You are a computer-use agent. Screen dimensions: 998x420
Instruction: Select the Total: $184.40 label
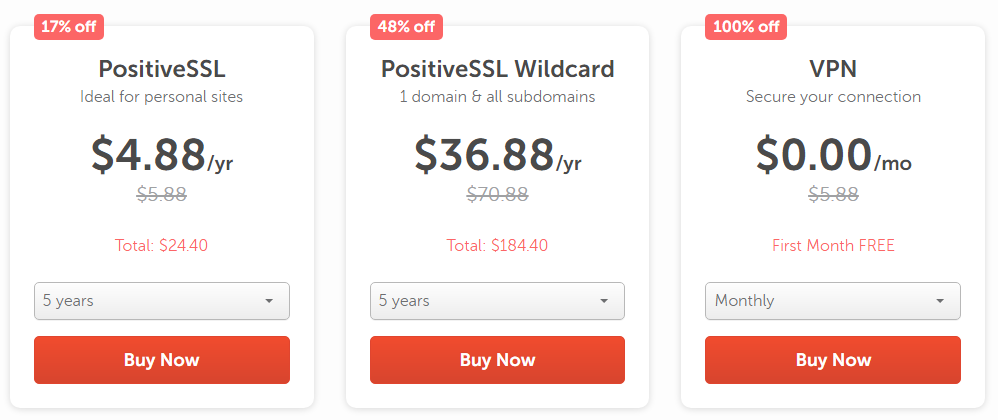pos(497,245)
